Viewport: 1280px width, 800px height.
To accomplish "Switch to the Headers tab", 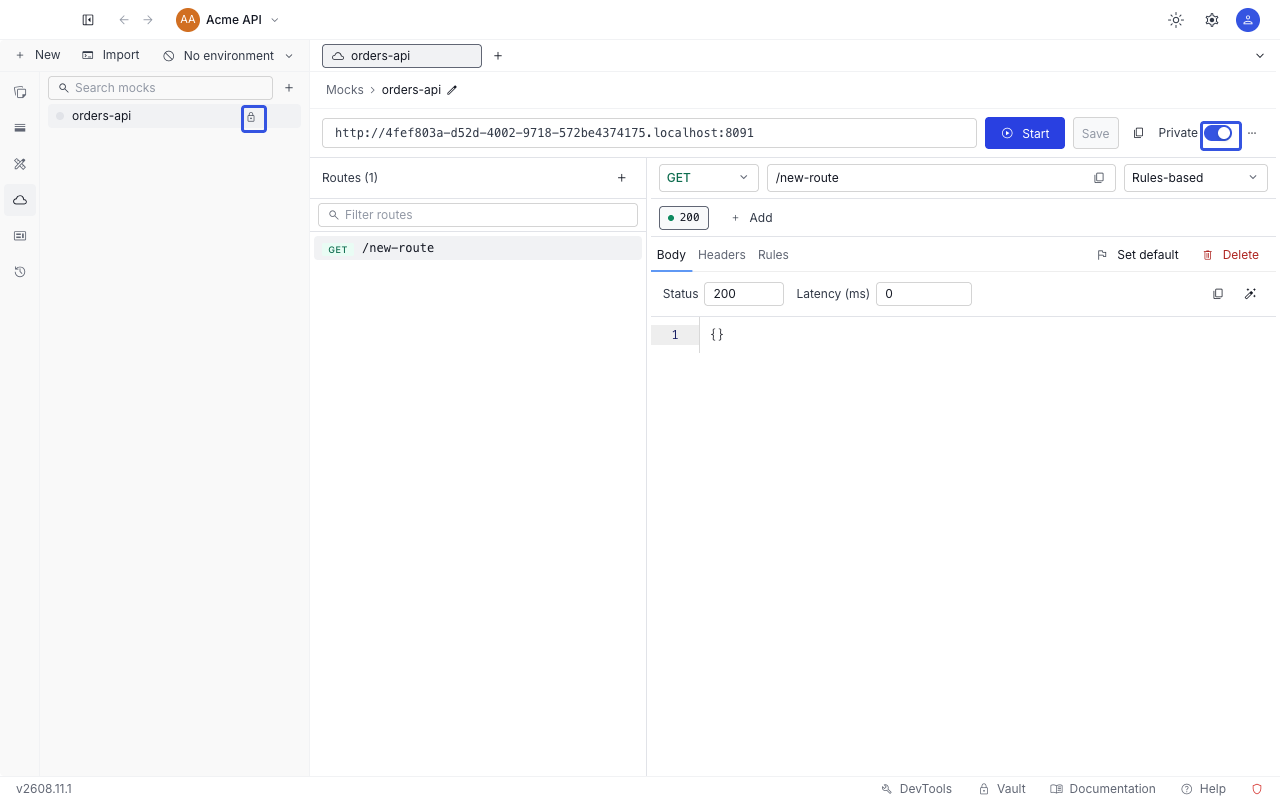I will 722,255.
